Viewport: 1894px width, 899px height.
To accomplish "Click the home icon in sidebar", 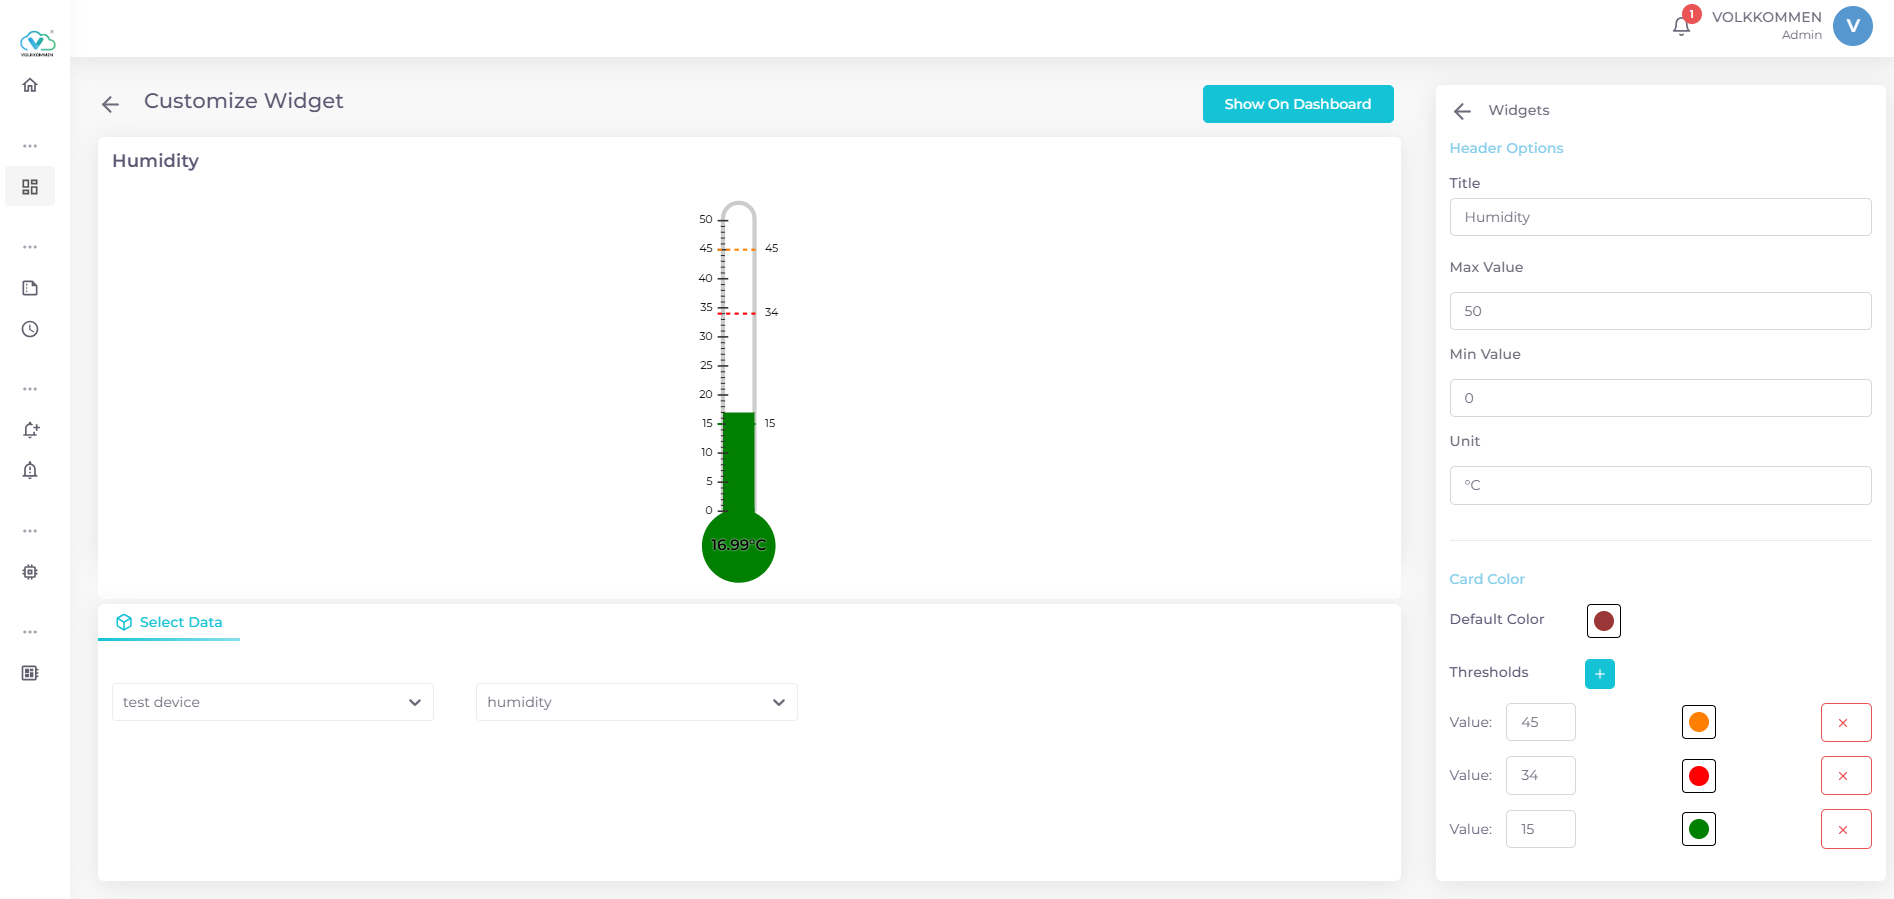I will (30, 85).
